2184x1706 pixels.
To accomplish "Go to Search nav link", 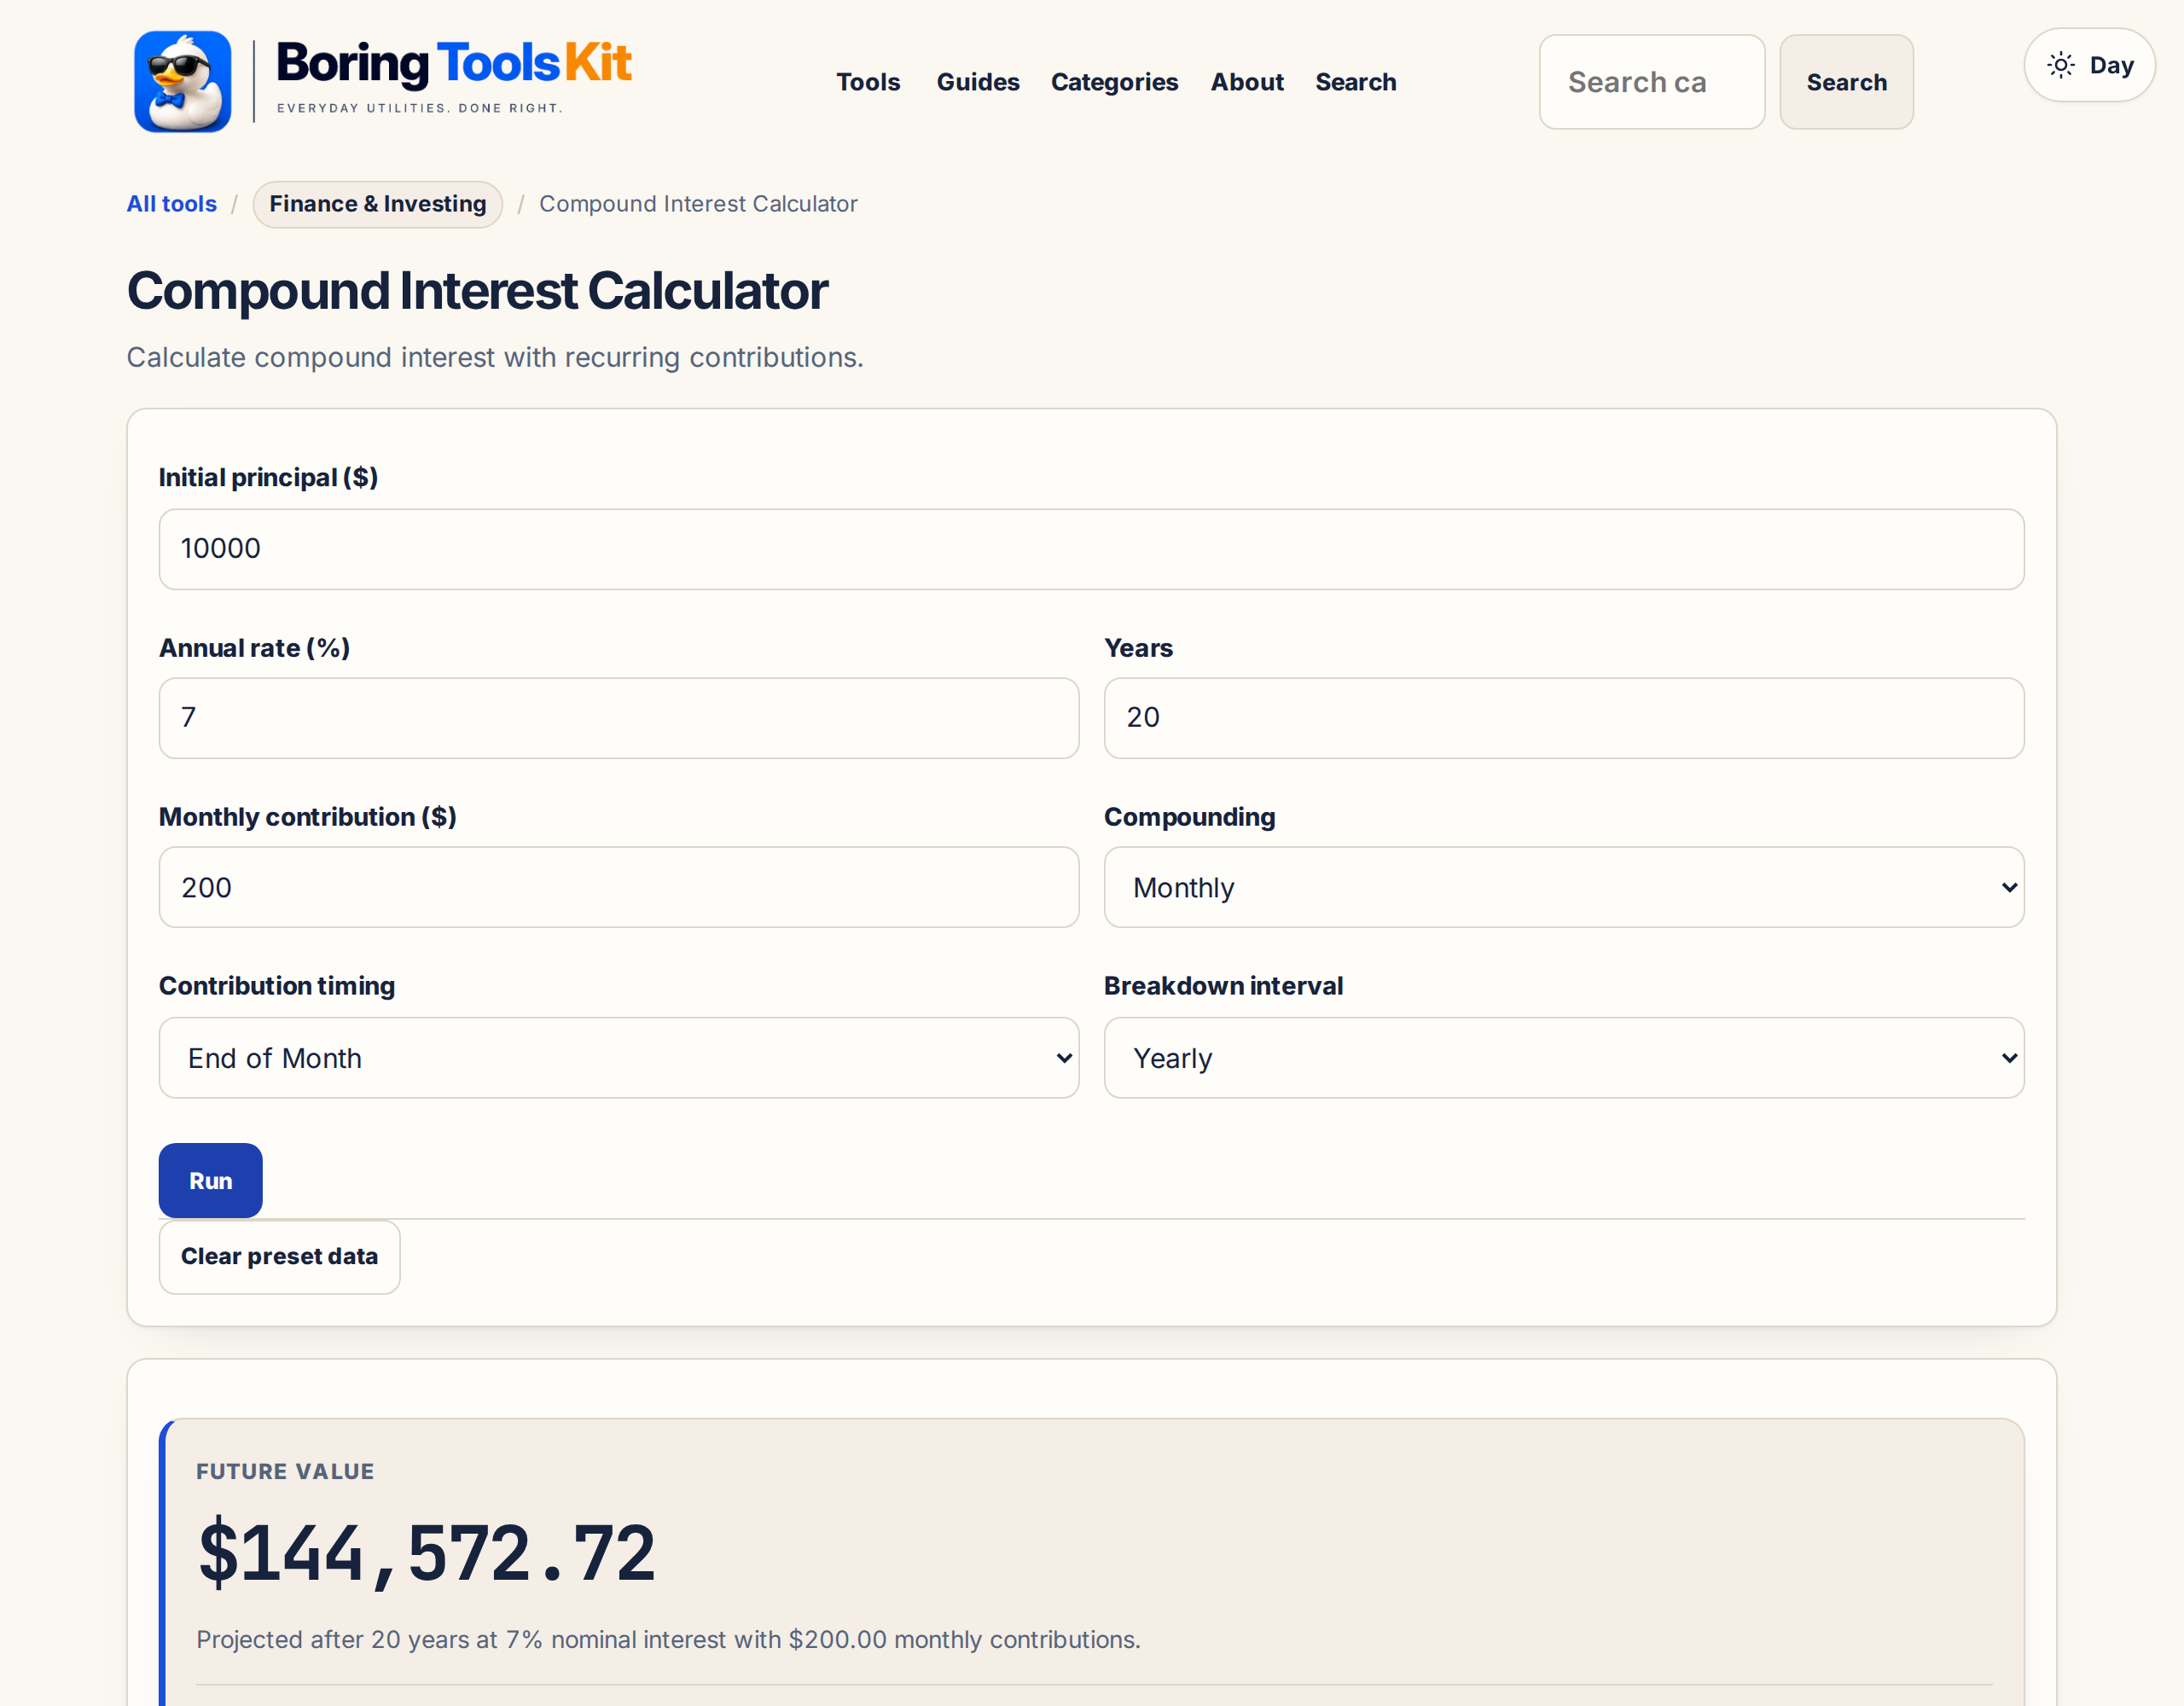I will click(x=1355, y=82).
